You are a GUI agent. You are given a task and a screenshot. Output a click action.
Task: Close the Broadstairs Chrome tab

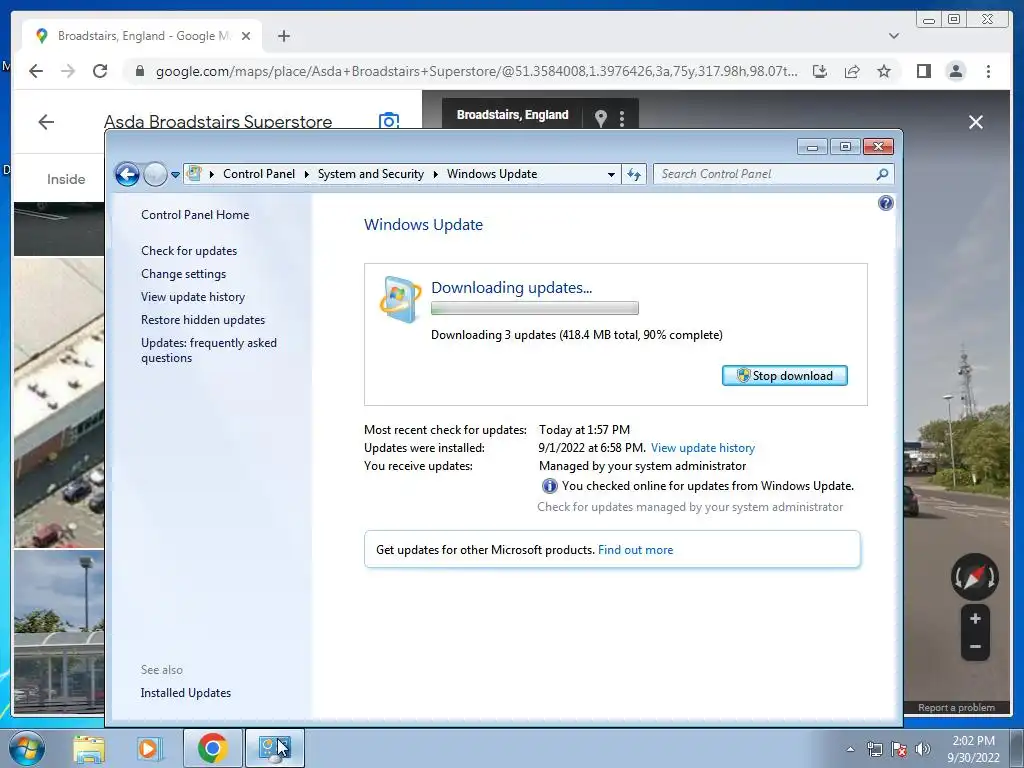[246, 36]
